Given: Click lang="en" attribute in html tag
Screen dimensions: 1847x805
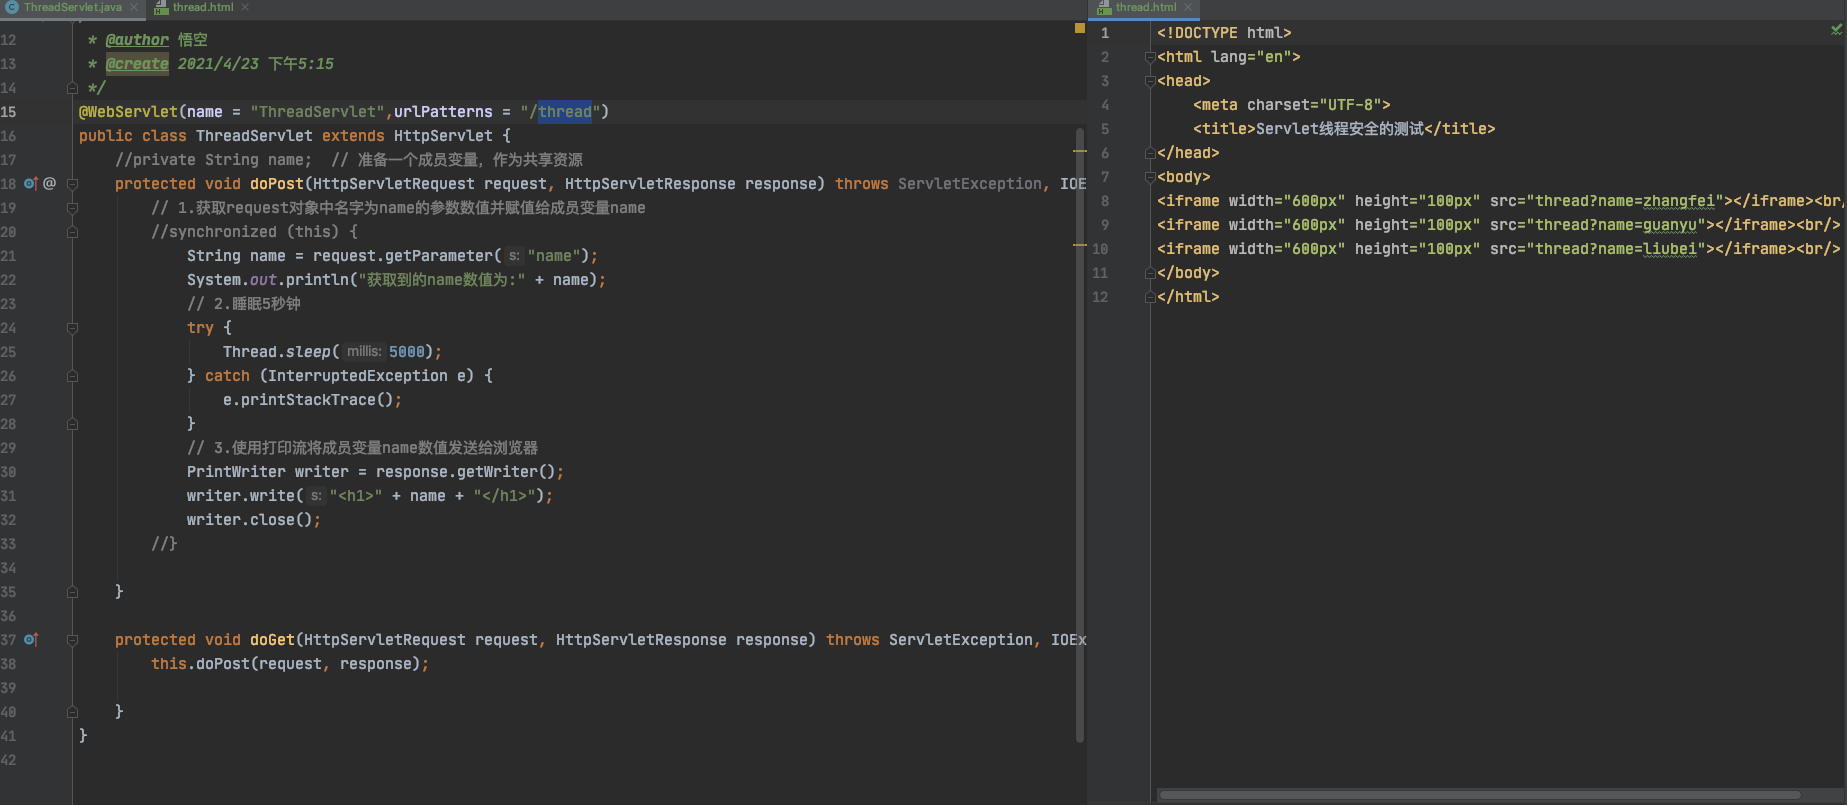Looking at the screenshot, I should 1251,57.
